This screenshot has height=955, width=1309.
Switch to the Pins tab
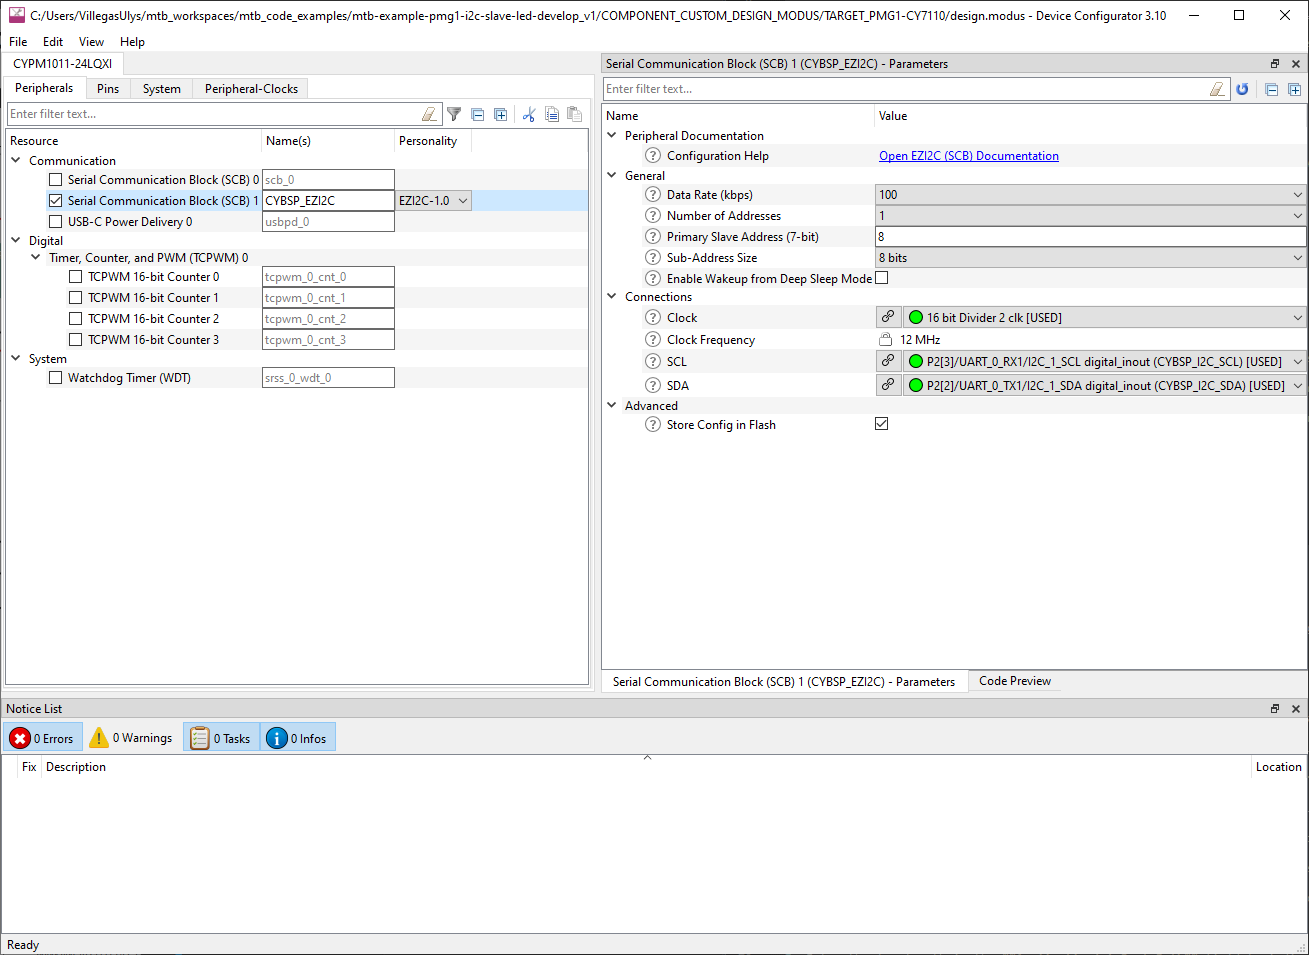(x=108, y=89)
